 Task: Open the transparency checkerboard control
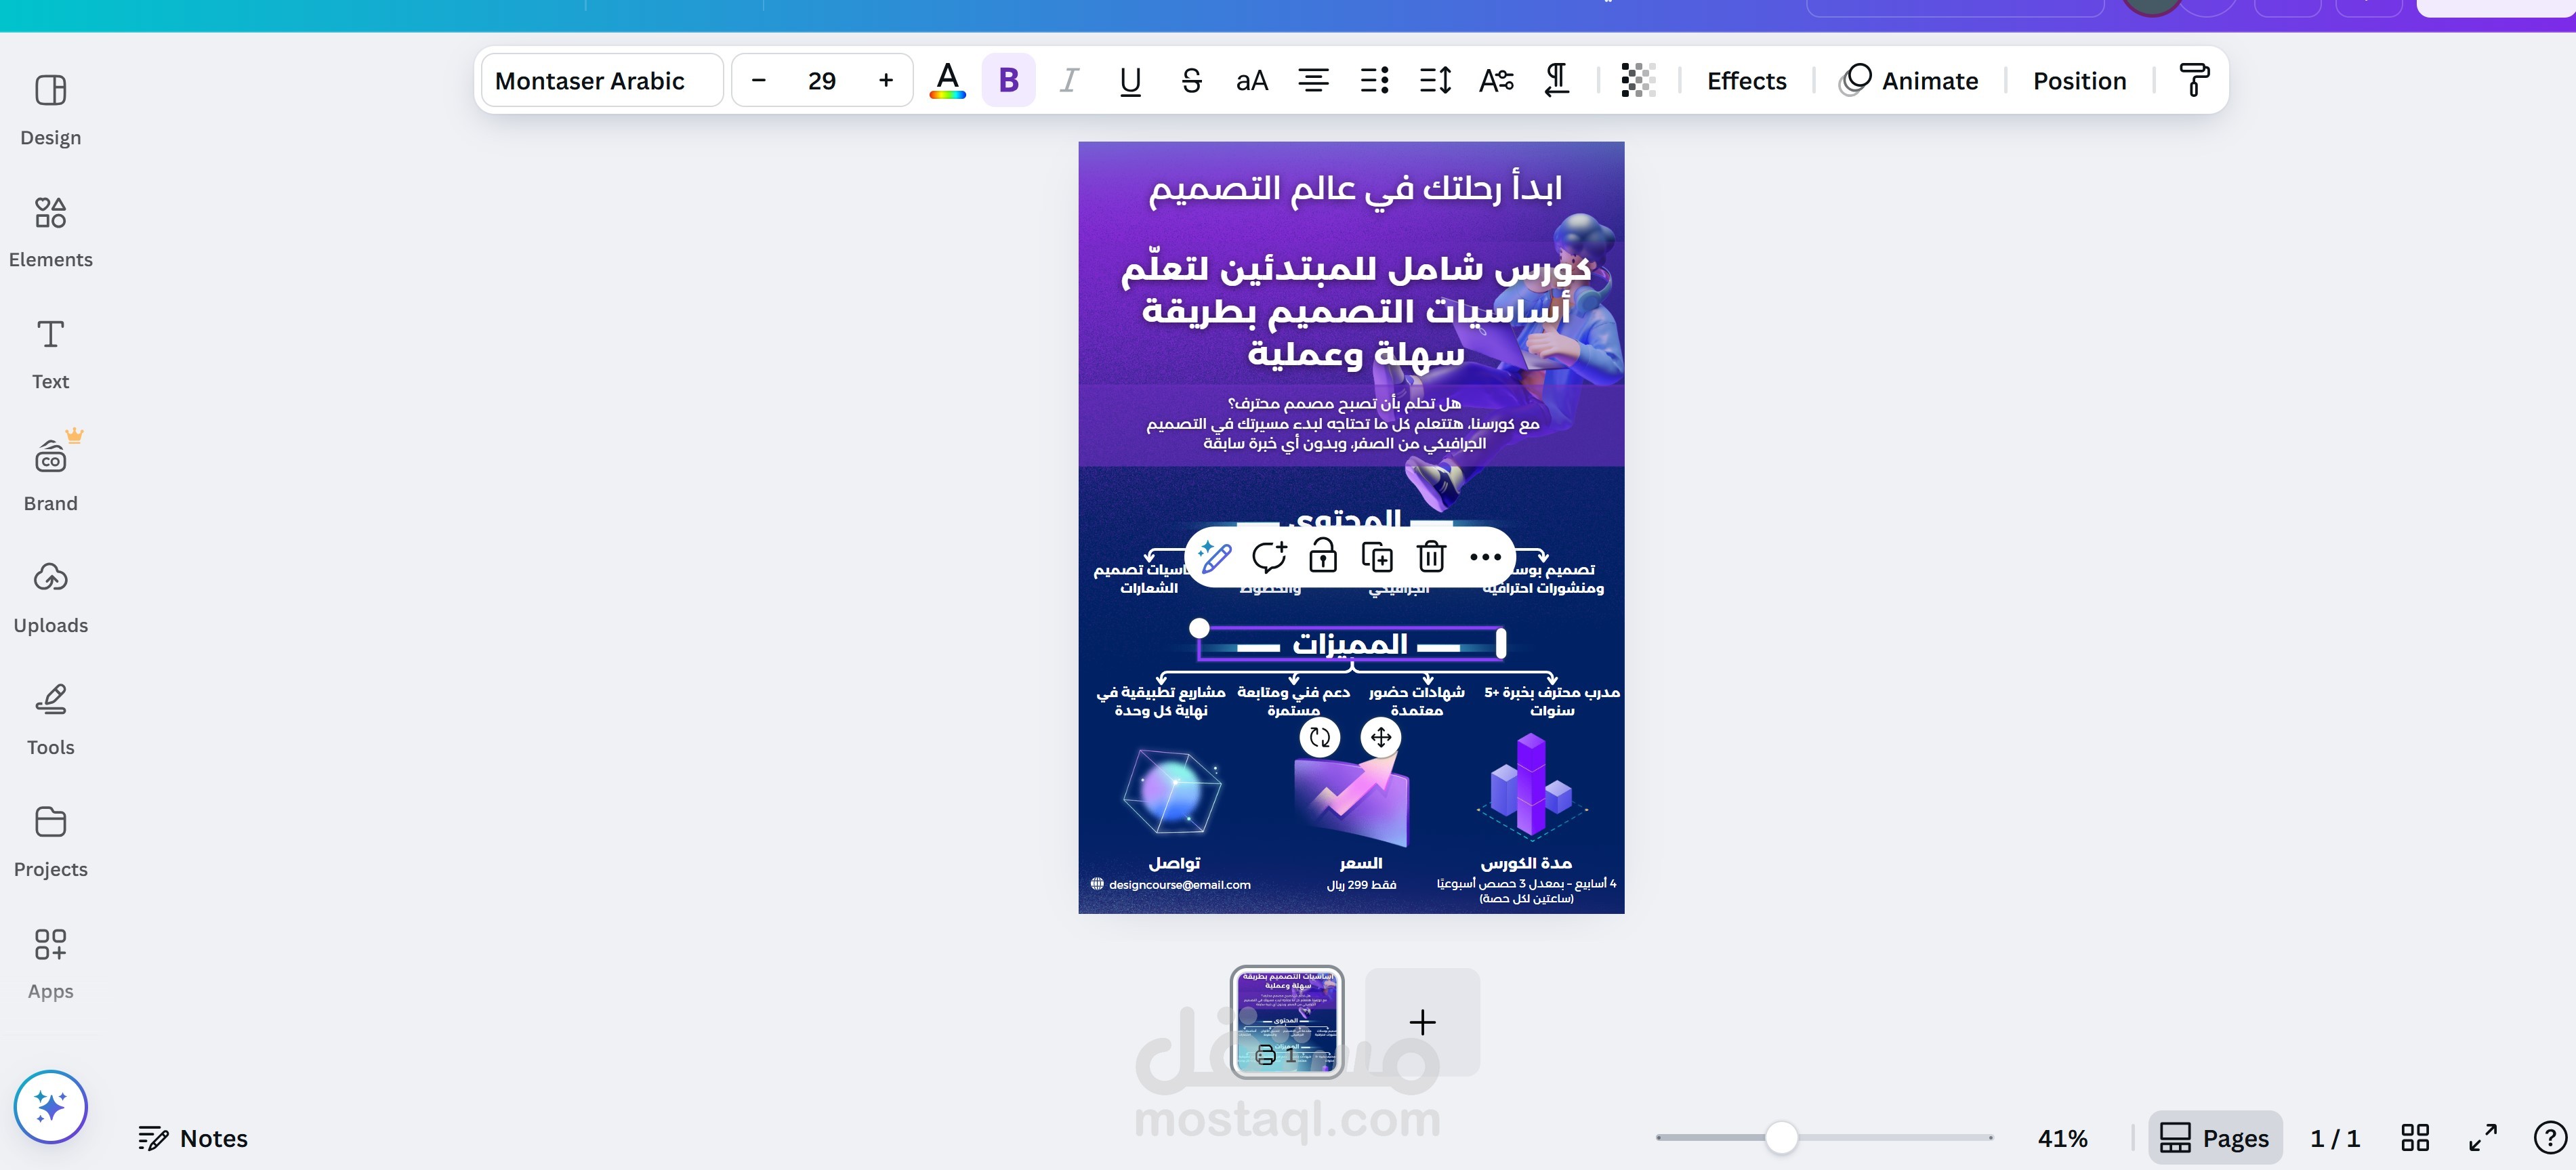coord(1638,80)
